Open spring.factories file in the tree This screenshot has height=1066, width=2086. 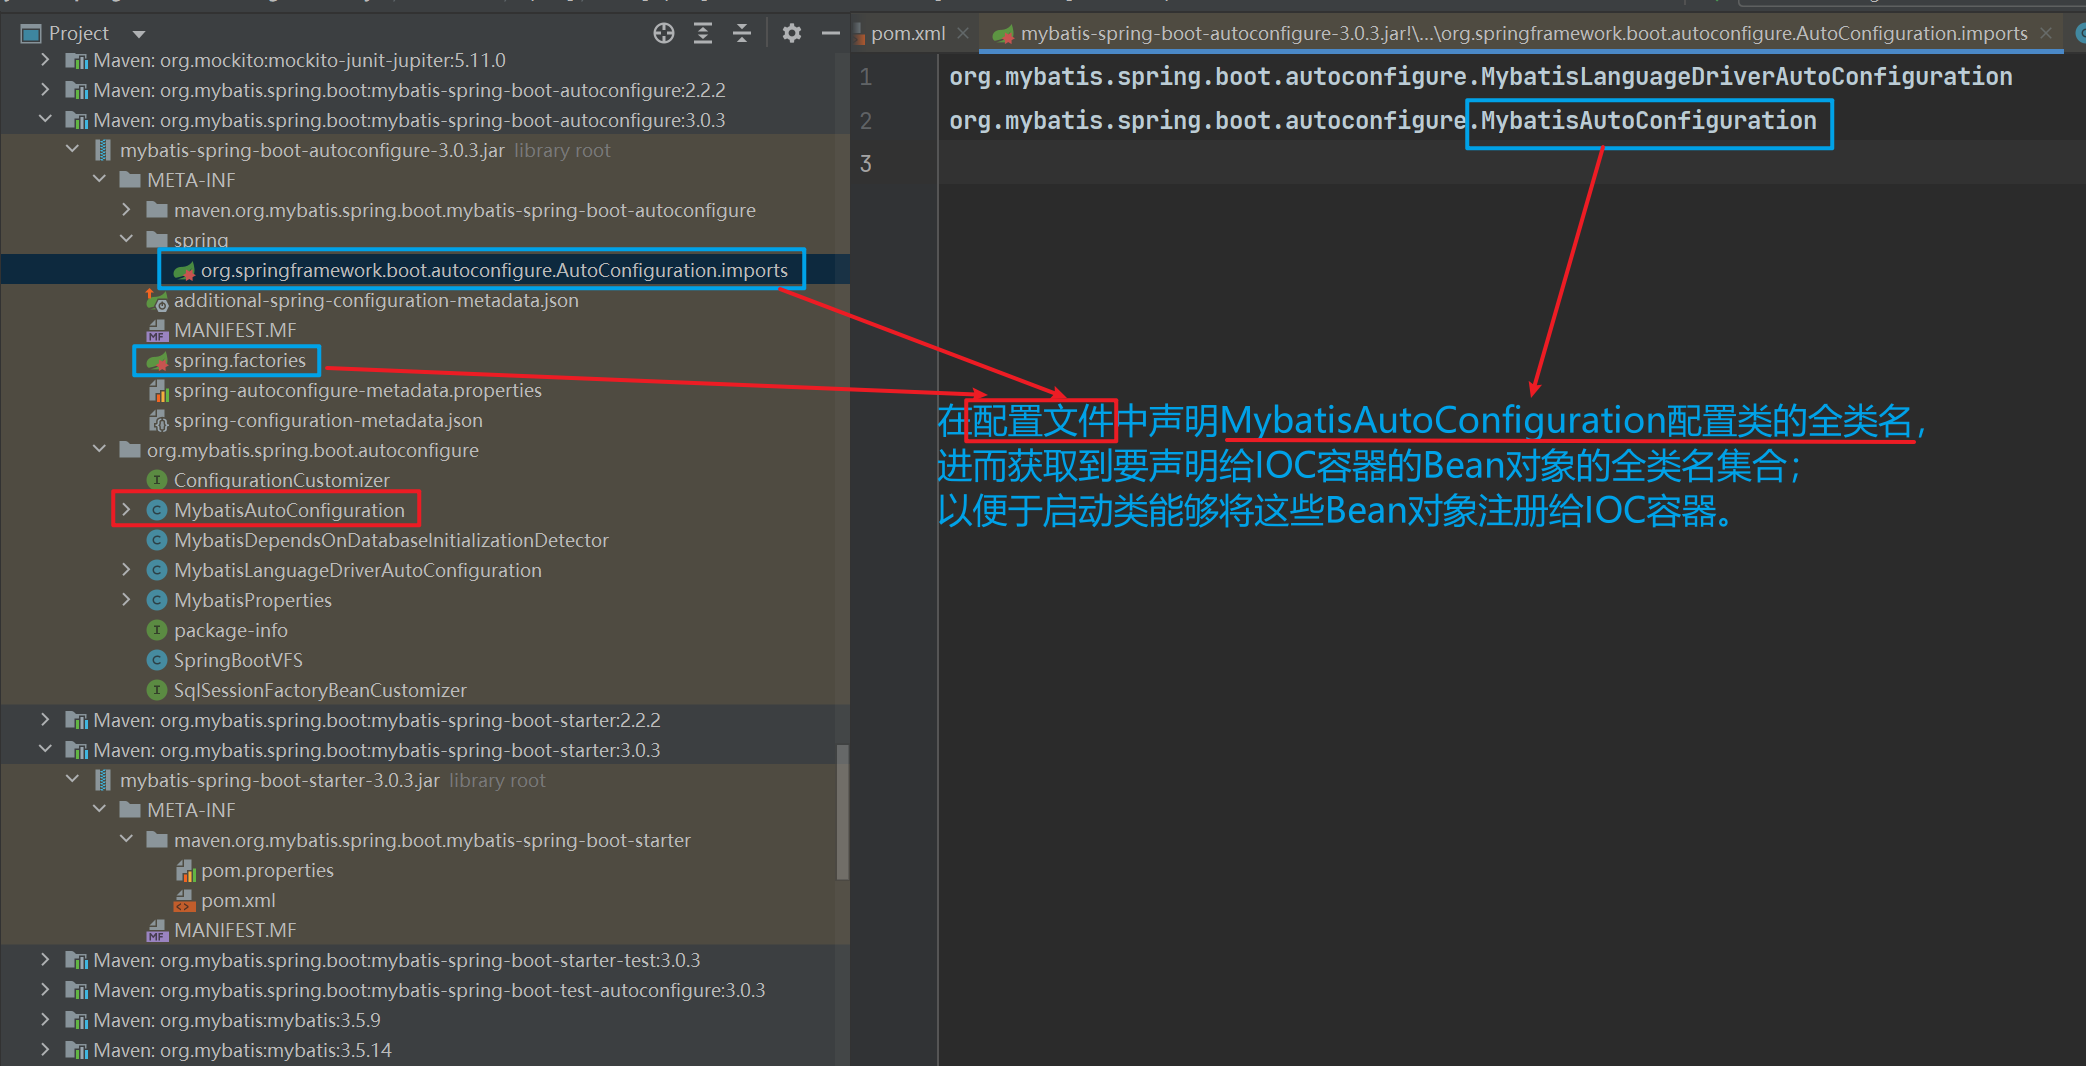coord(239,360)
